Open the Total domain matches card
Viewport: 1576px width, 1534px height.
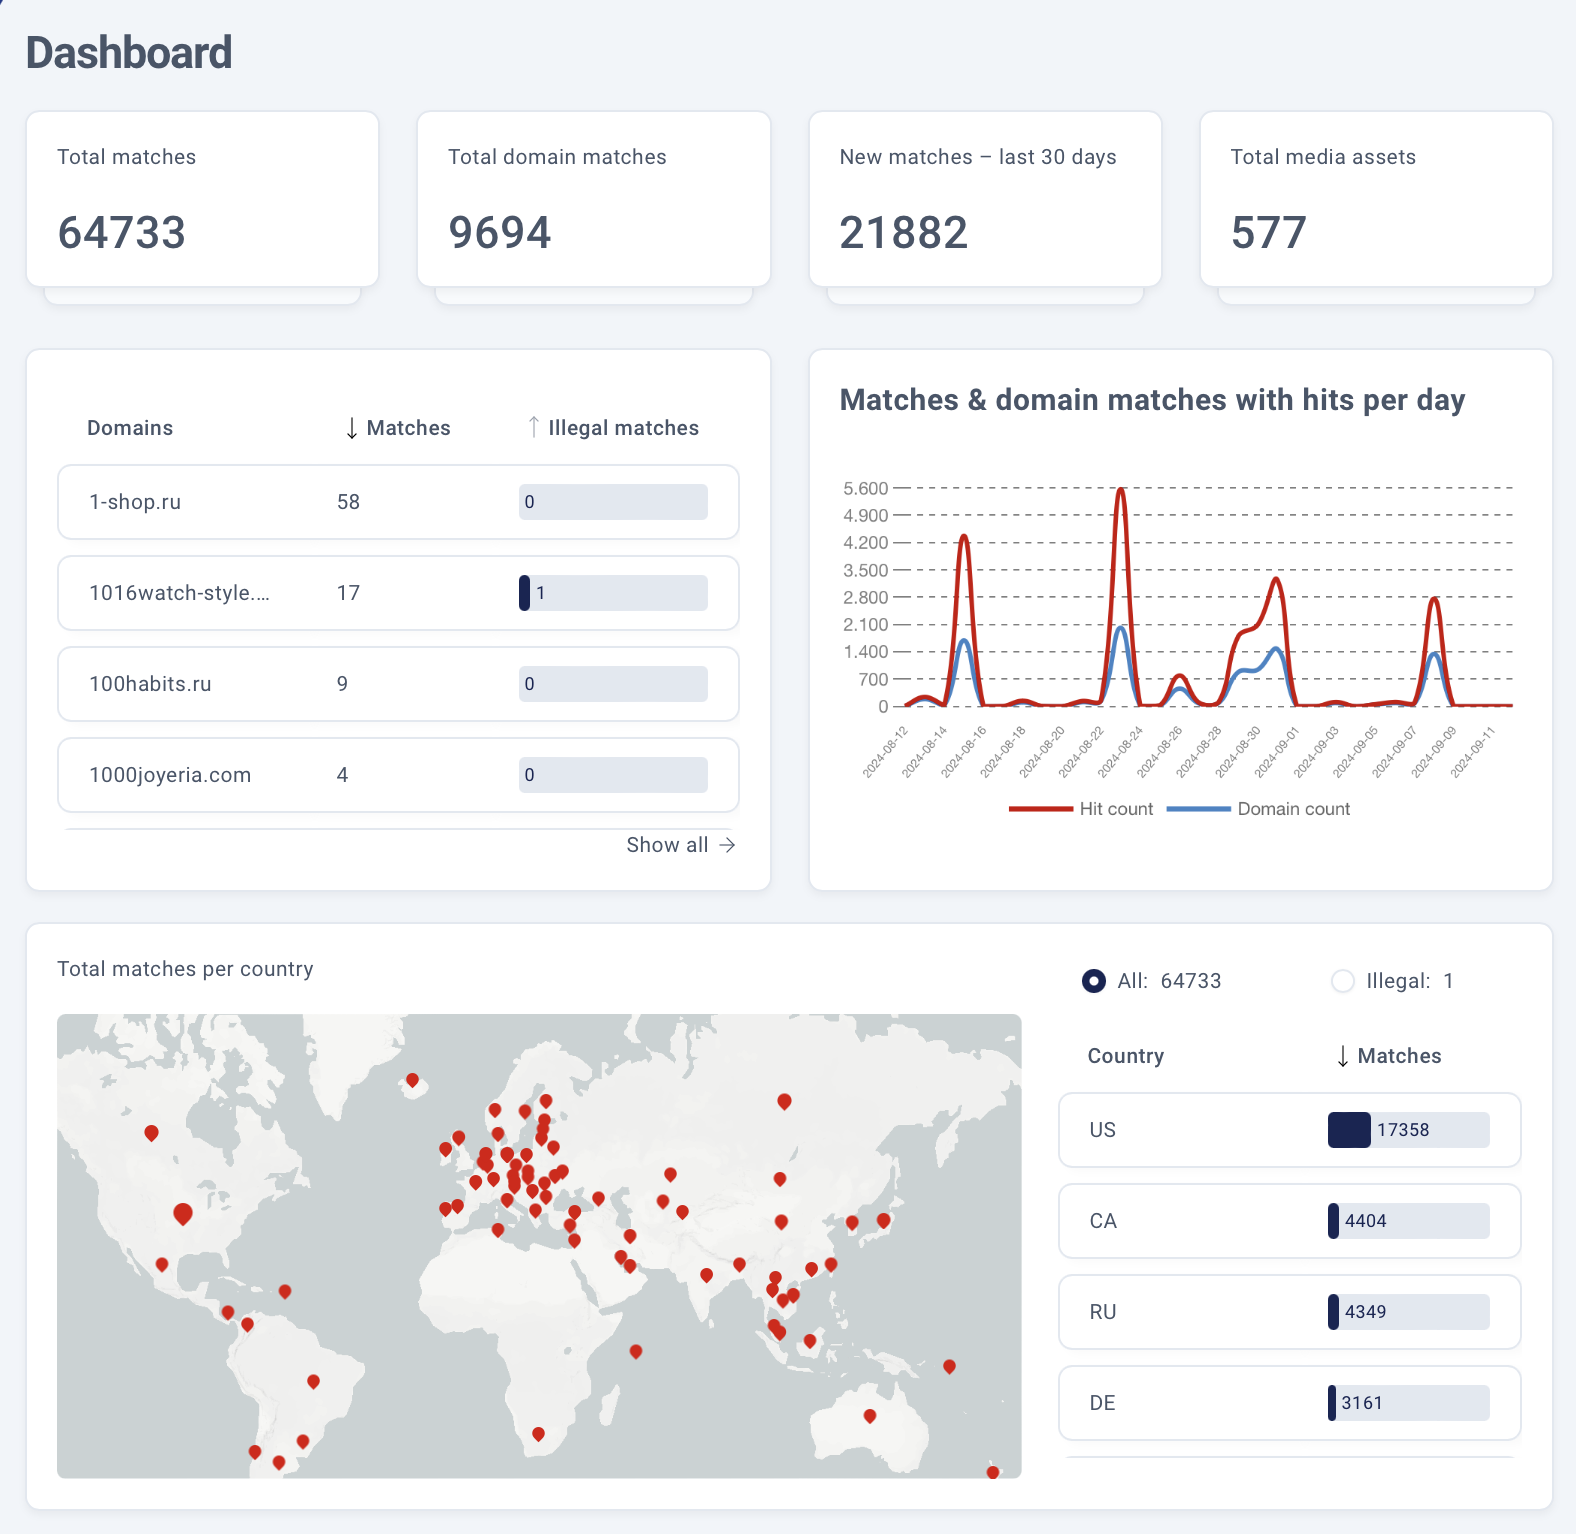[x=593, y=199]
